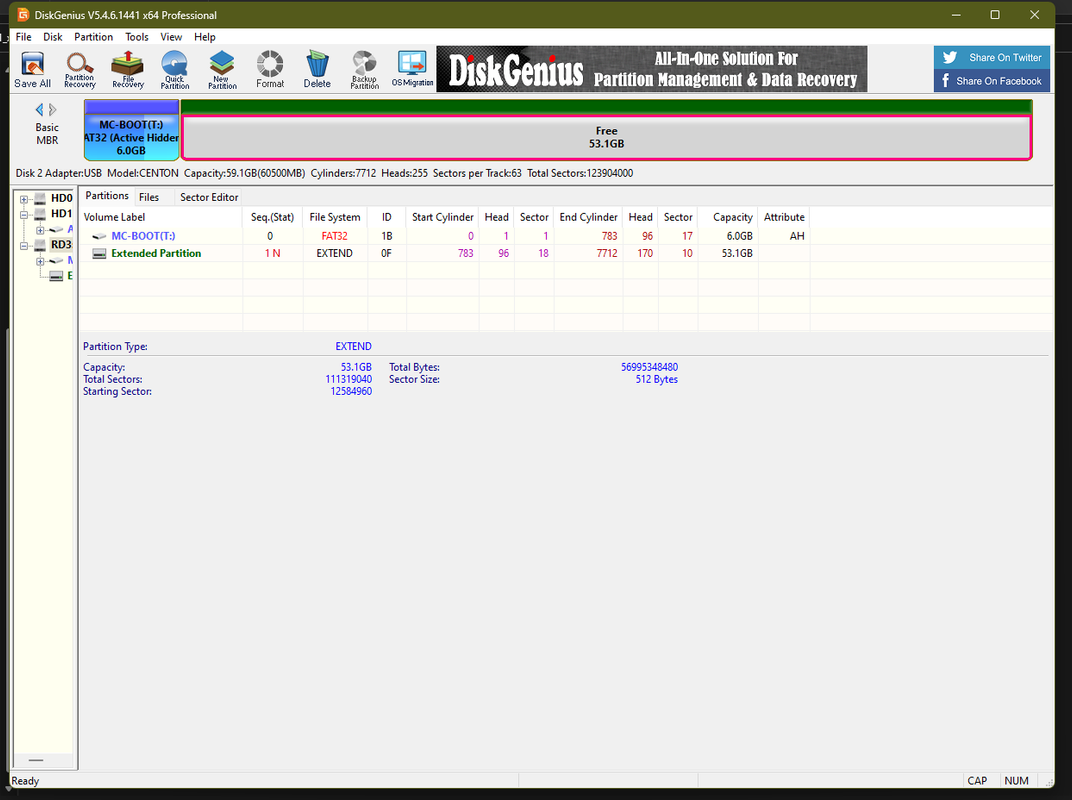
Task: Open the Disk menu
Action: pos(53,37)
